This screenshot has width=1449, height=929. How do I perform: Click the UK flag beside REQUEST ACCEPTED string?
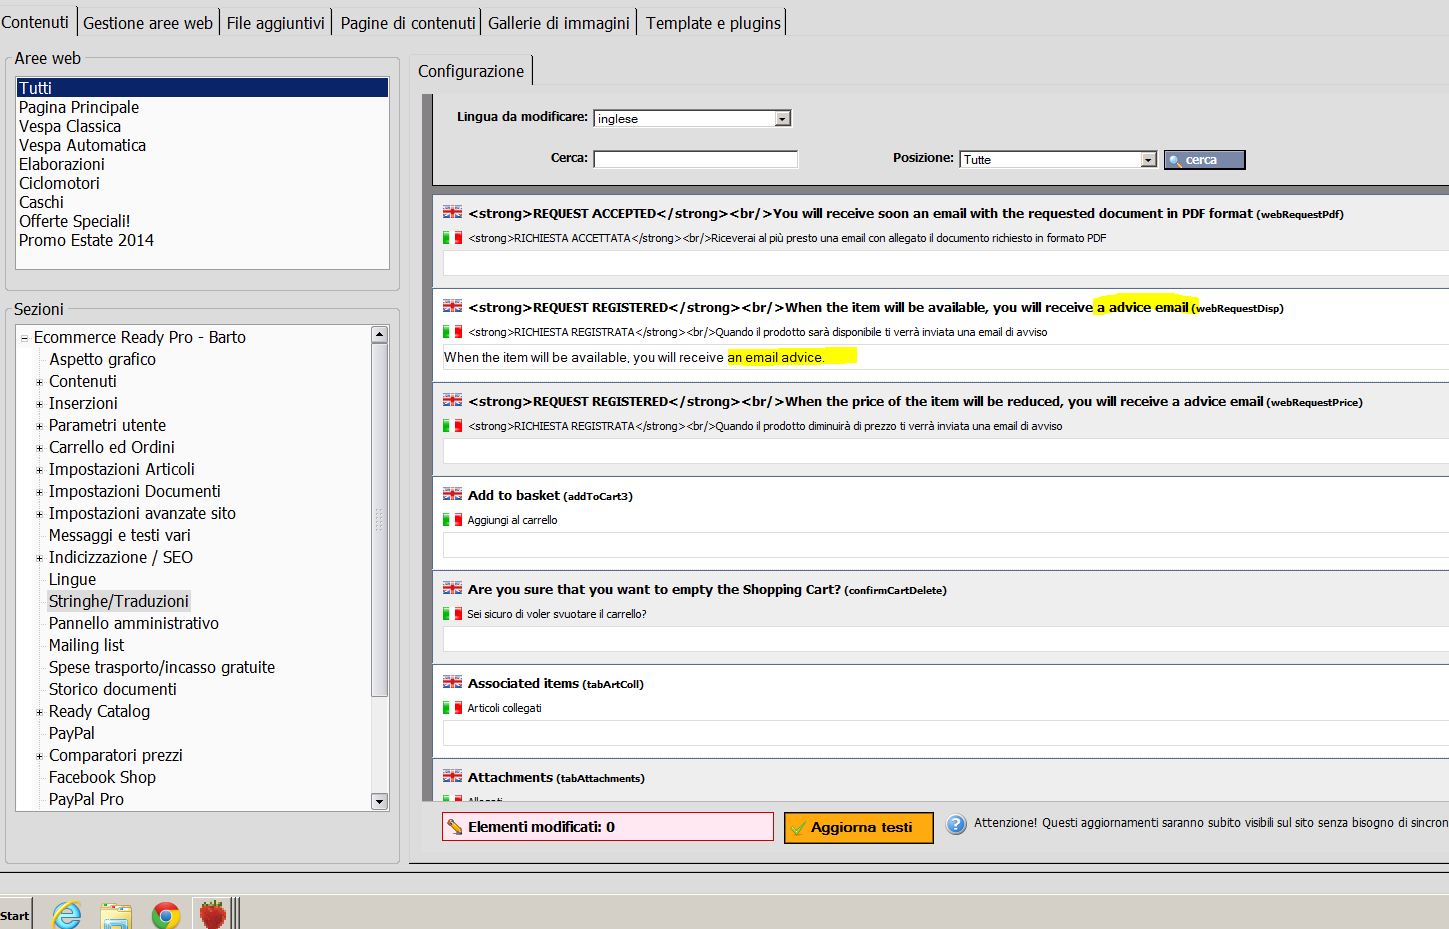453,212
